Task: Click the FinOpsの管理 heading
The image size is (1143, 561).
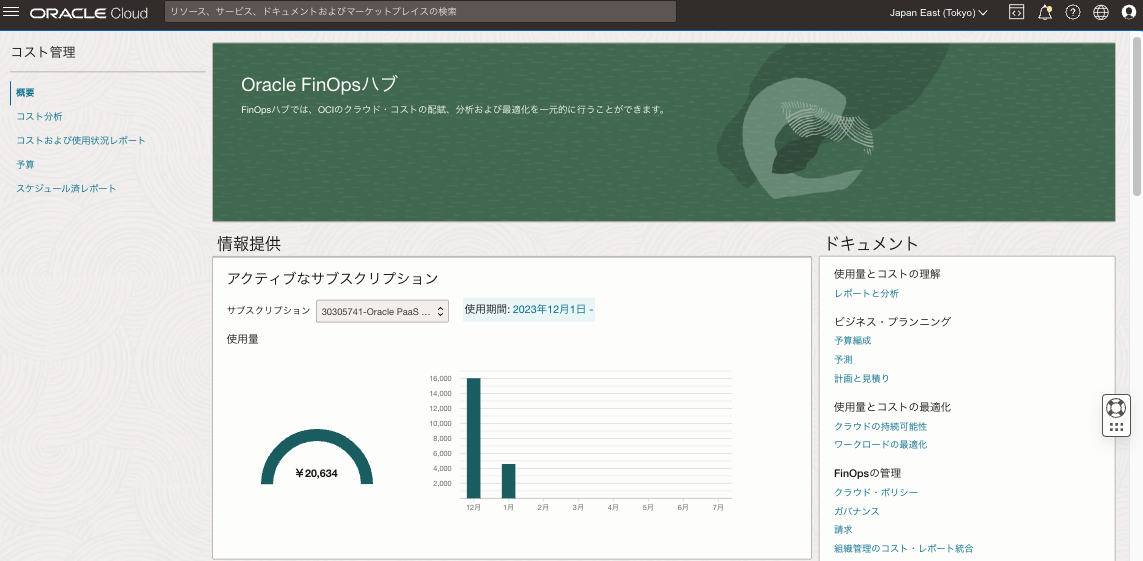Action: coord(867,473)
